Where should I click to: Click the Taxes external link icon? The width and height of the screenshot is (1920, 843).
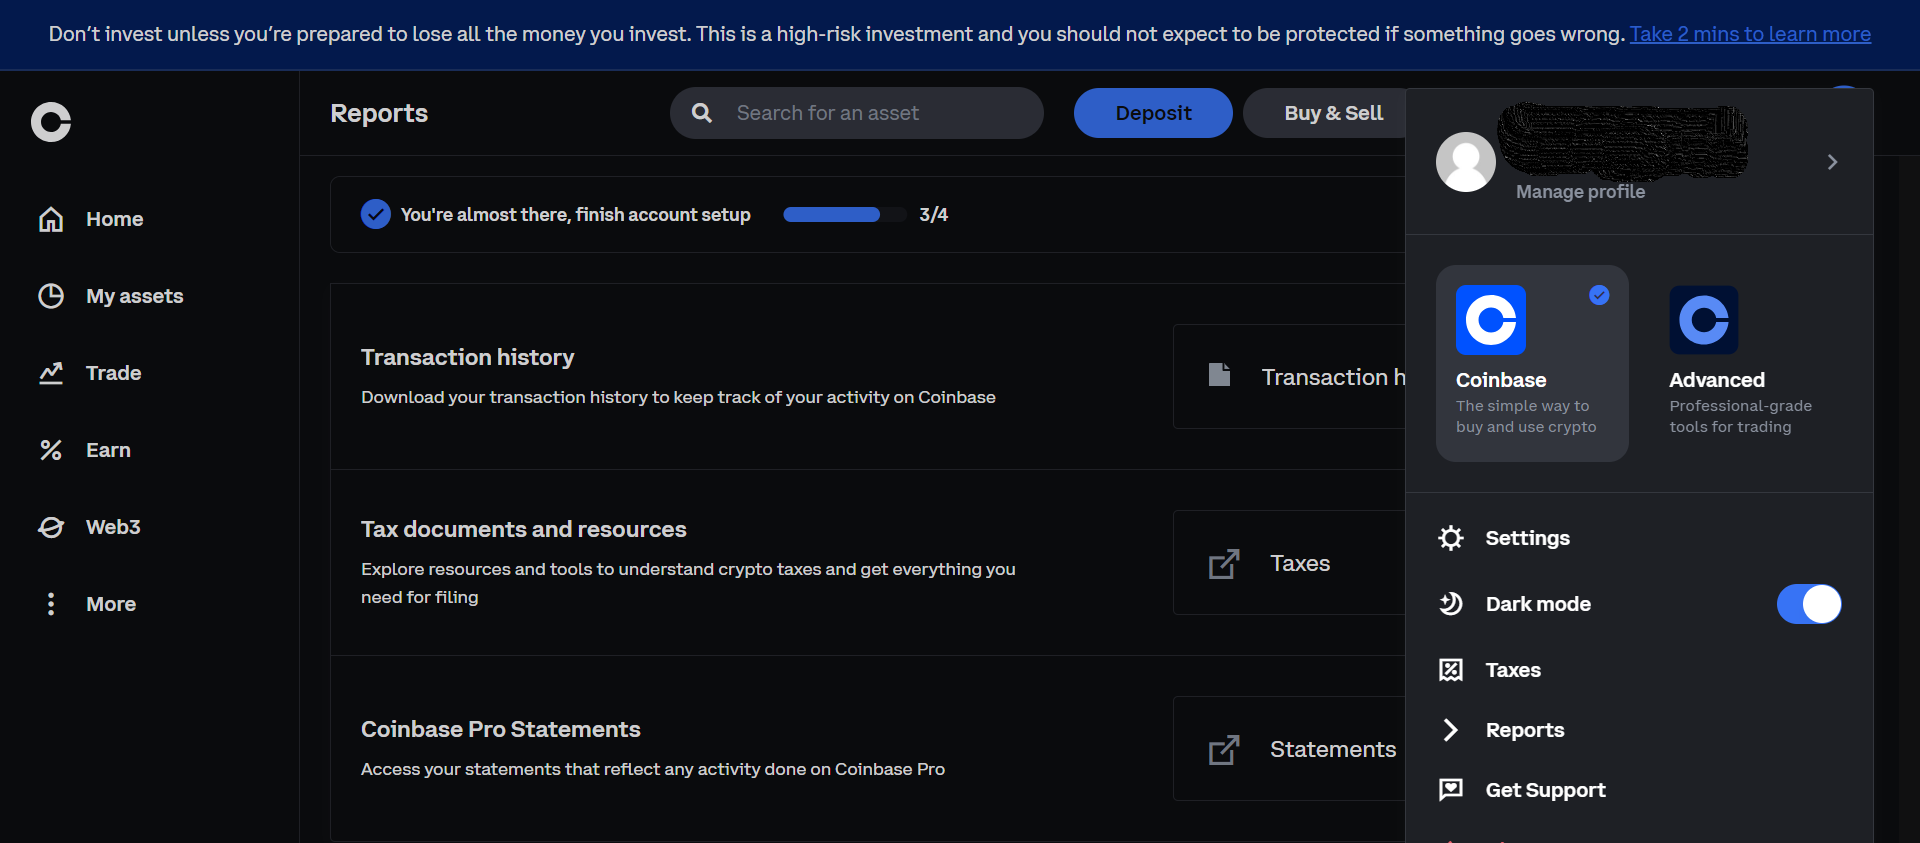(1224, 563)
